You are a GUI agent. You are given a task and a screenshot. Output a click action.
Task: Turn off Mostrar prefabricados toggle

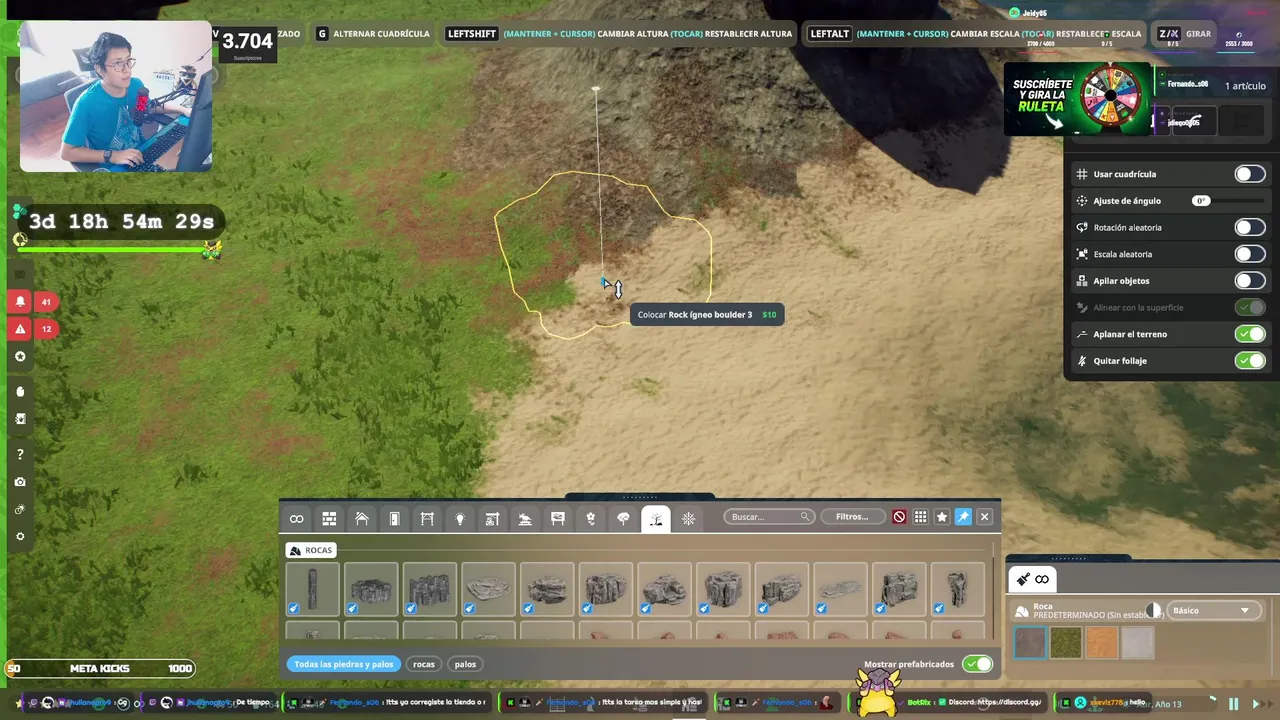point(977,664)
